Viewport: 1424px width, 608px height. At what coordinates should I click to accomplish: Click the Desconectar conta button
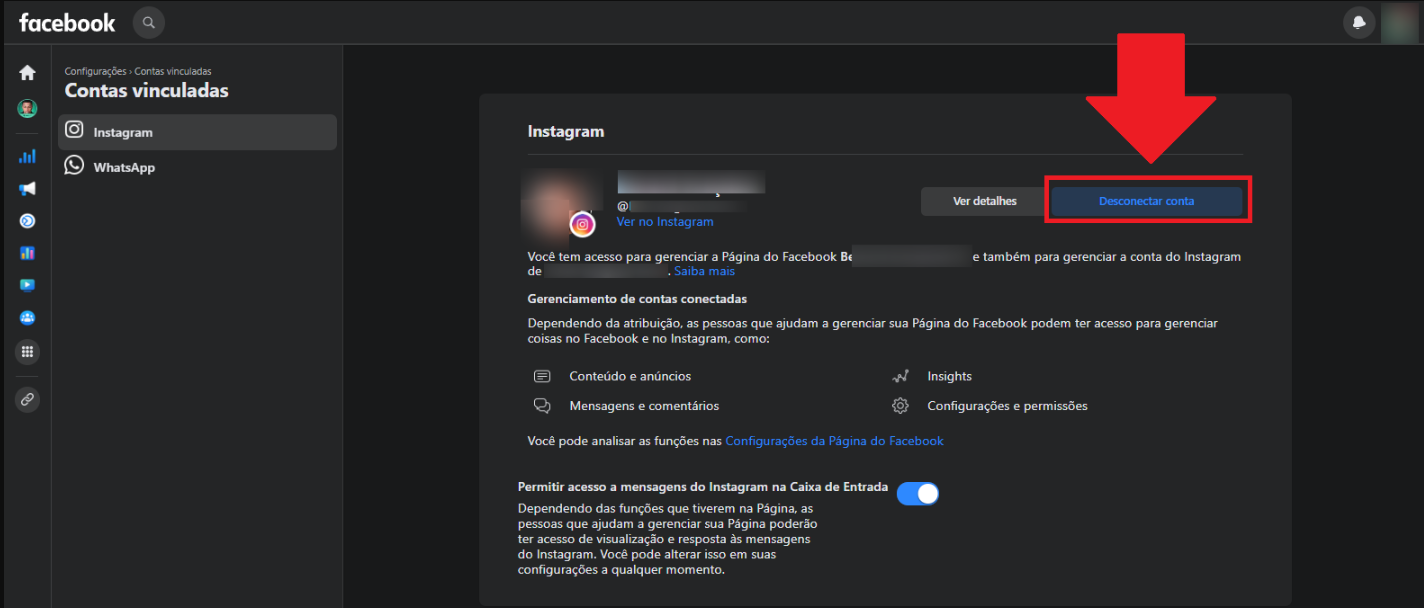point(1146,201)
